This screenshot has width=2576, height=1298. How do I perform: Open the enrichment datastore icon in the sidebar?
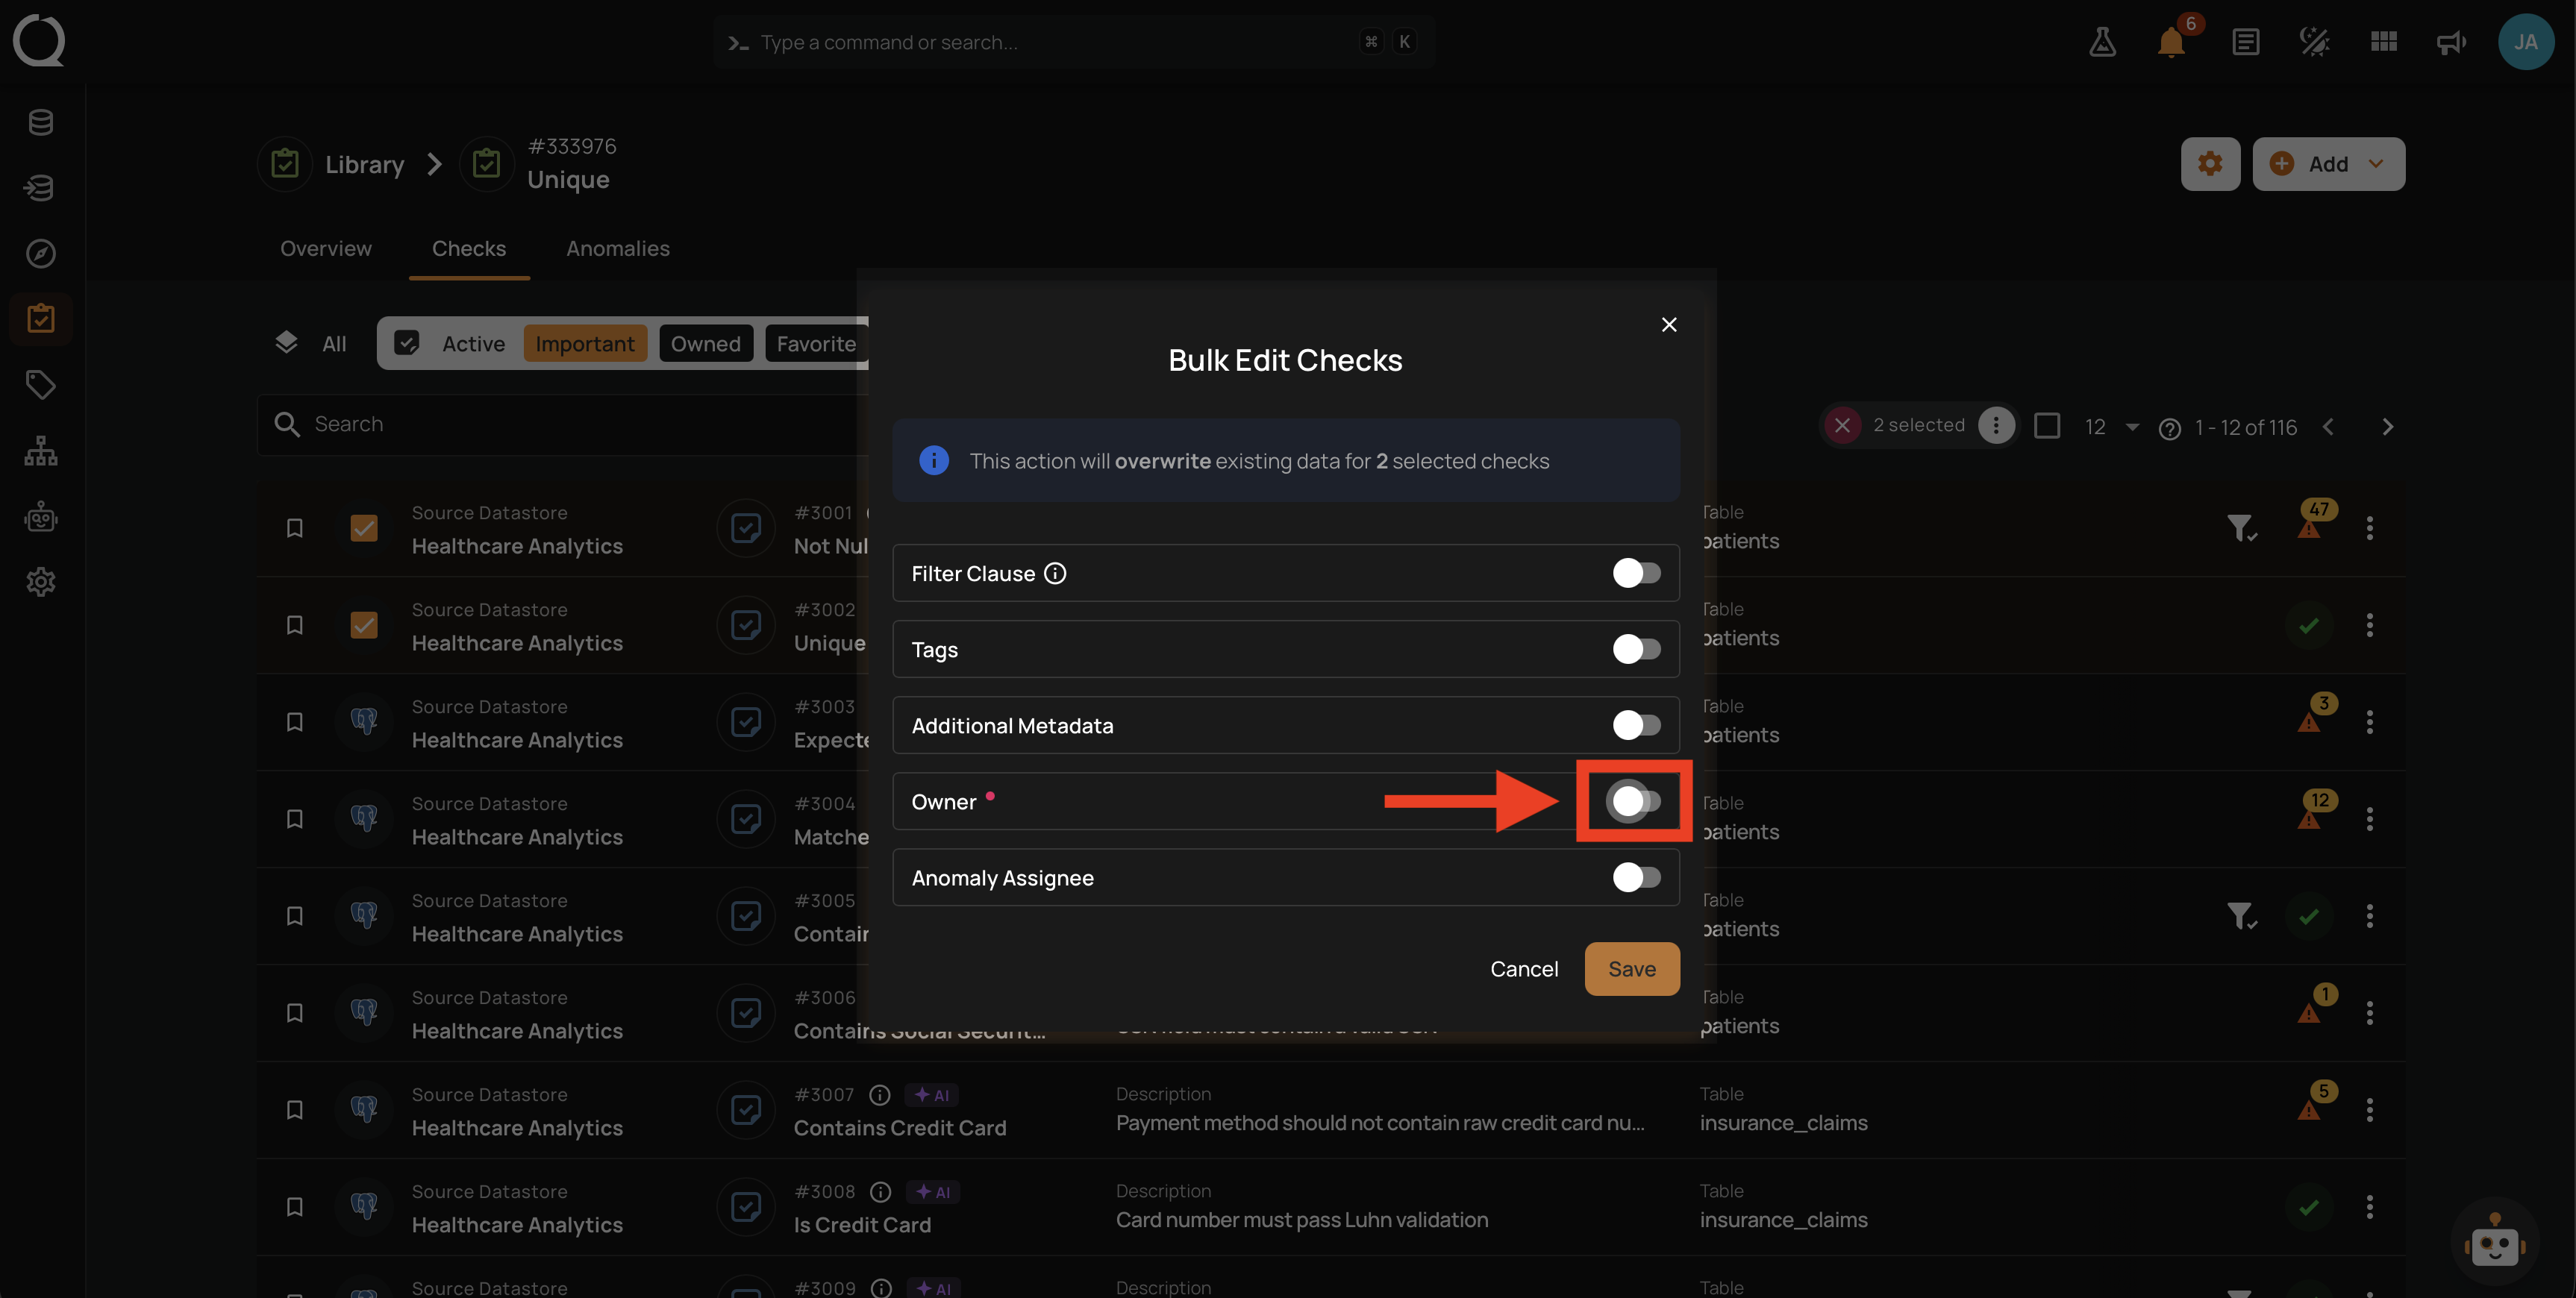[x=40, y=188]
